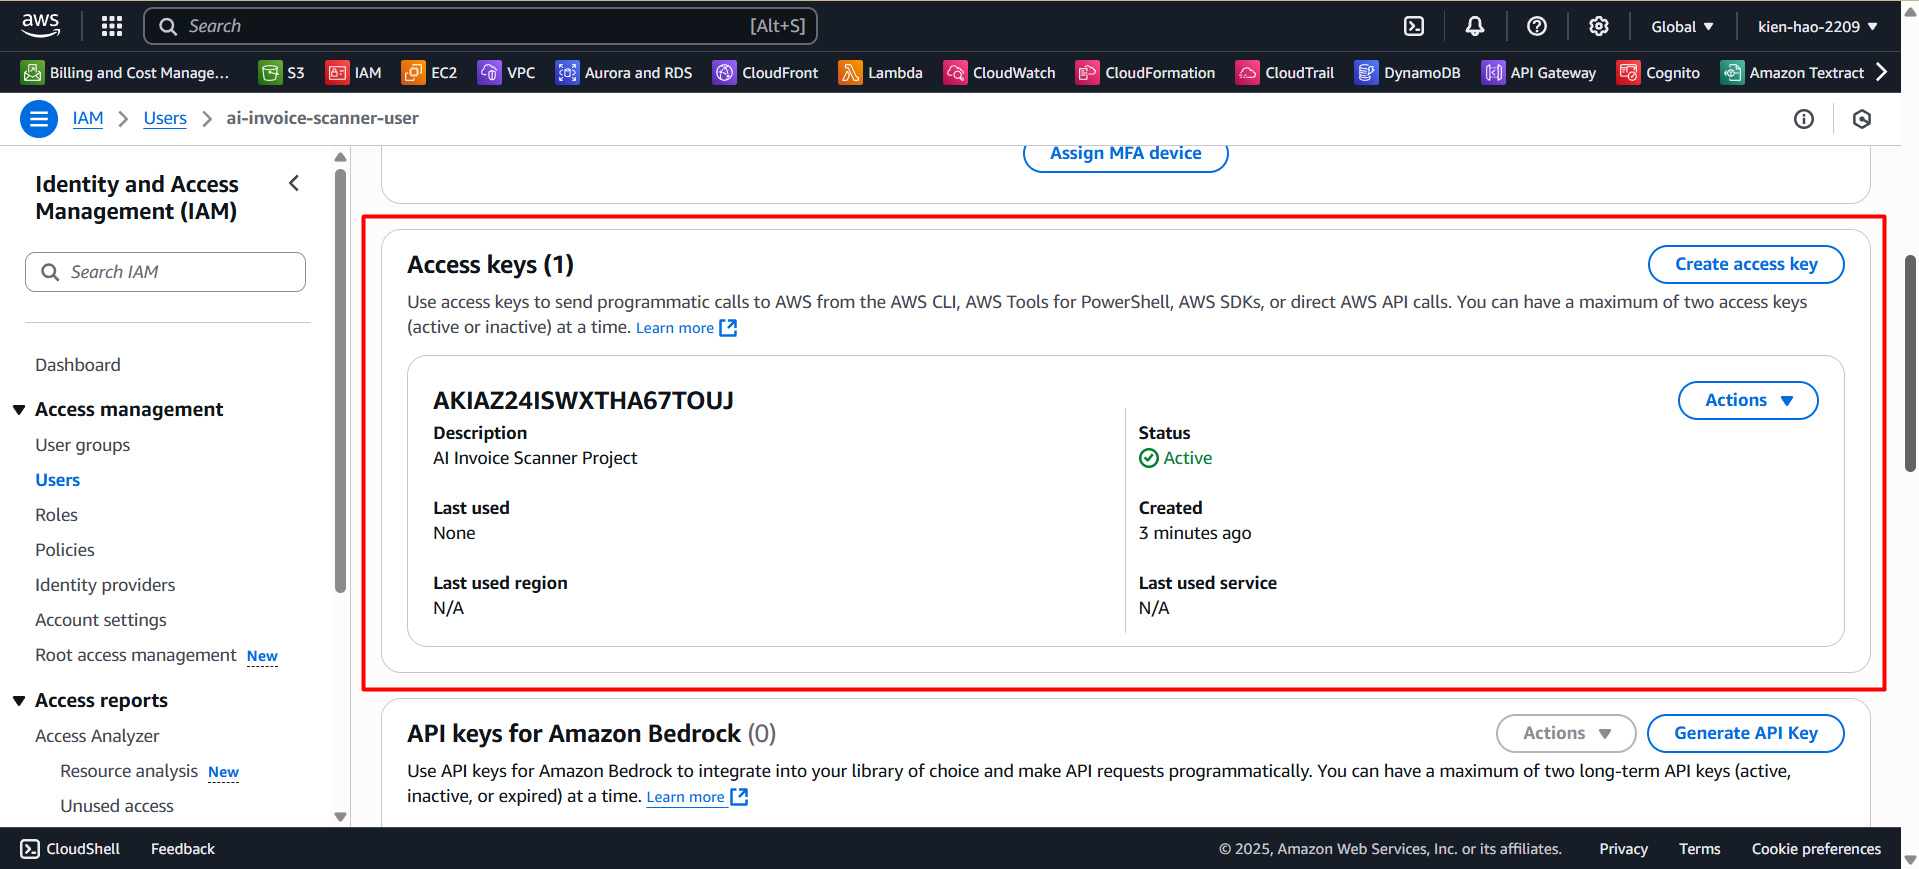
Task: Open the kien-hao-2209 account menu
Action: (x=1817, y=27)
